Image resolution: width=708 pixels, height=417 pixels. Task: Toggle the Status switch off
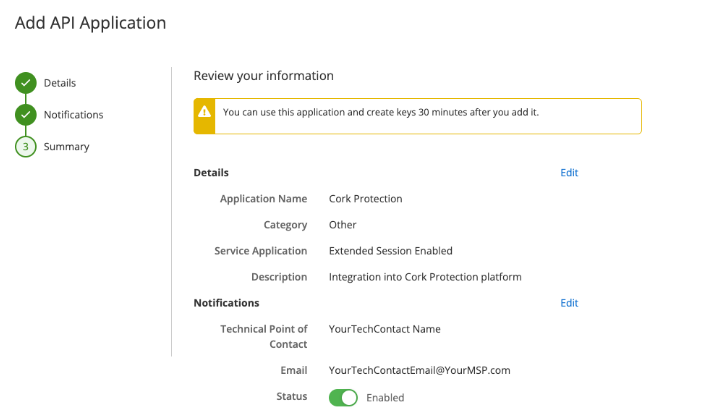coord(343,398)
